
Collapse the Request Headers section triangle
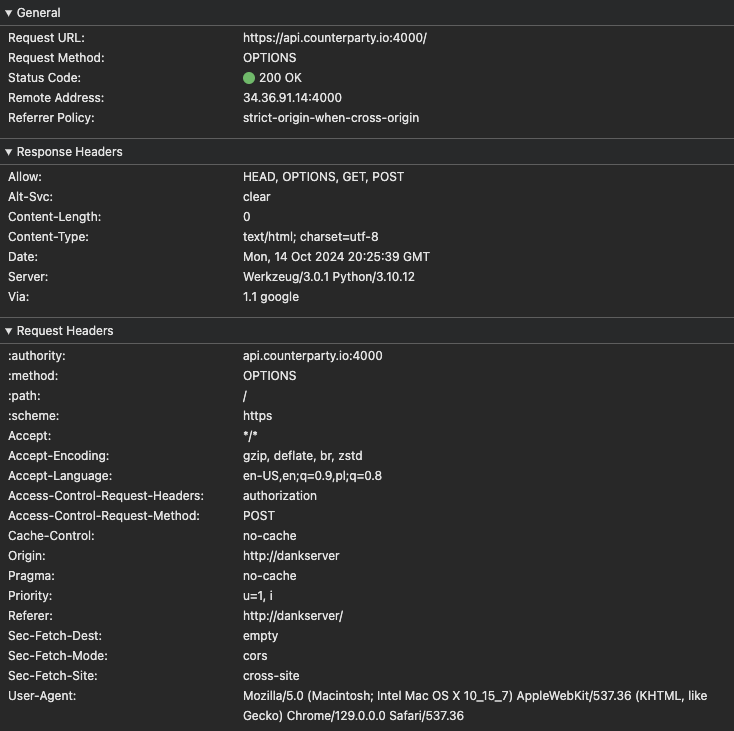click(x=8, y=331)
